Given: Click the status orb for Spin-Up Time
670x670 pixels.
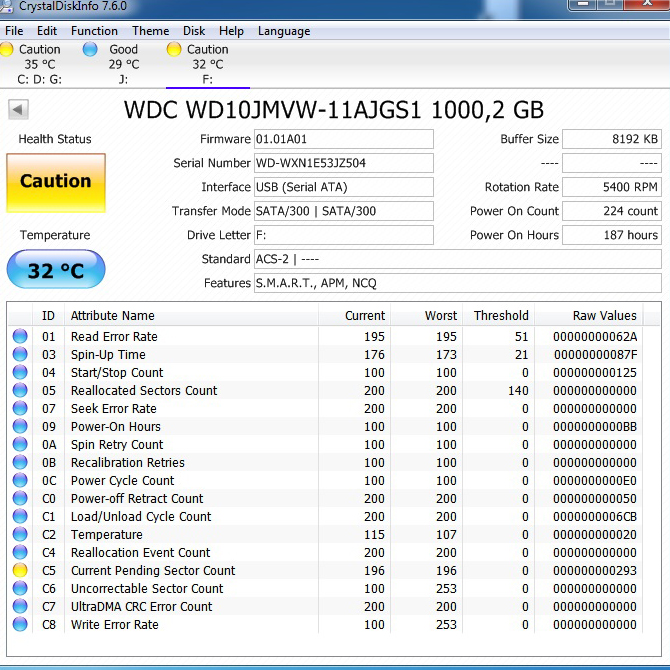Looking at the screenshot, I should tap(20, 354).
